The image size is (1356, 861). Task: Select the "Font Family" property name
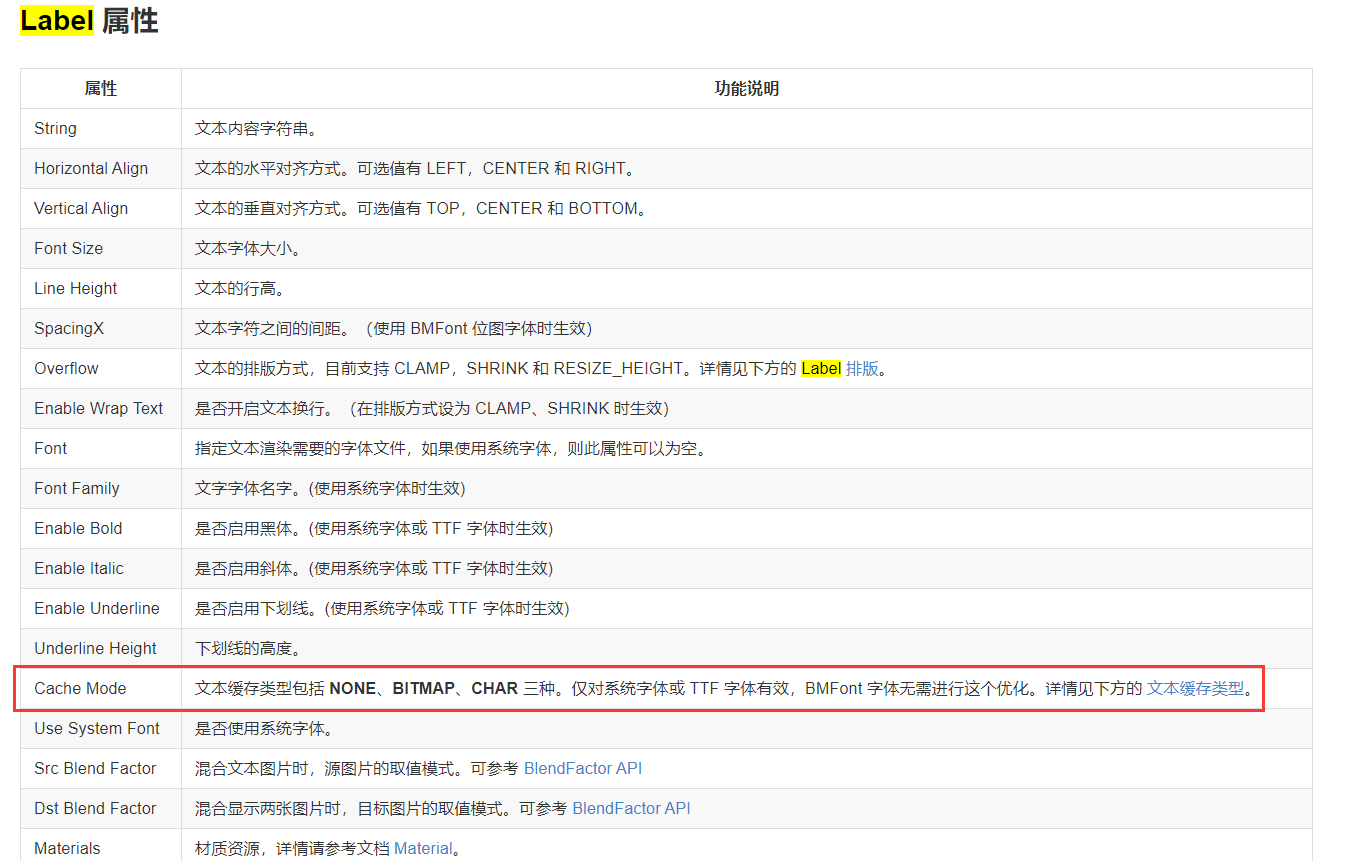click(x=76, y=488)
